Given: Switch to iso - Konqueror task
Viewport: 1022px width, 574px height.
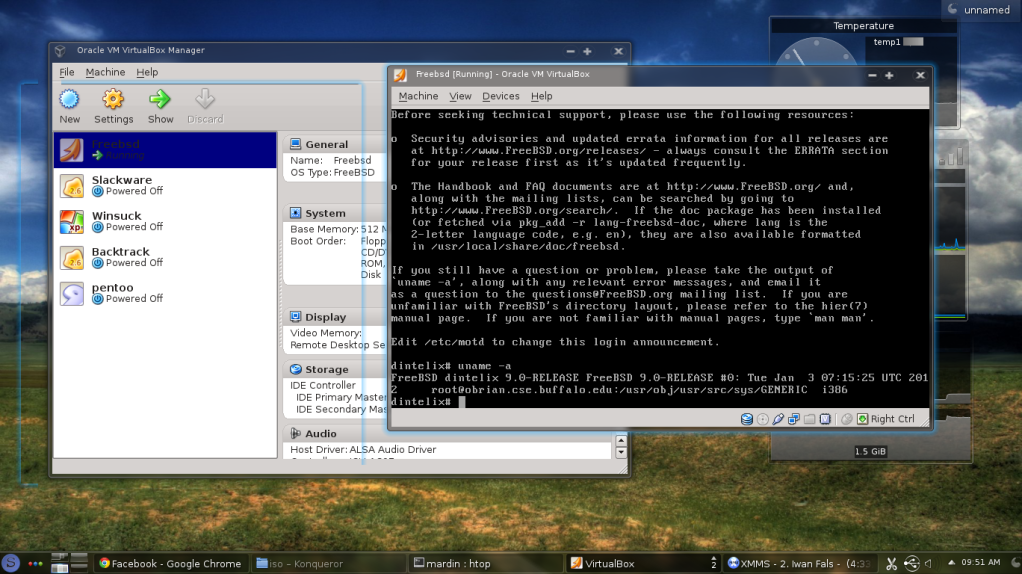Looking at the screenshot, I should [x=330, y=564].
